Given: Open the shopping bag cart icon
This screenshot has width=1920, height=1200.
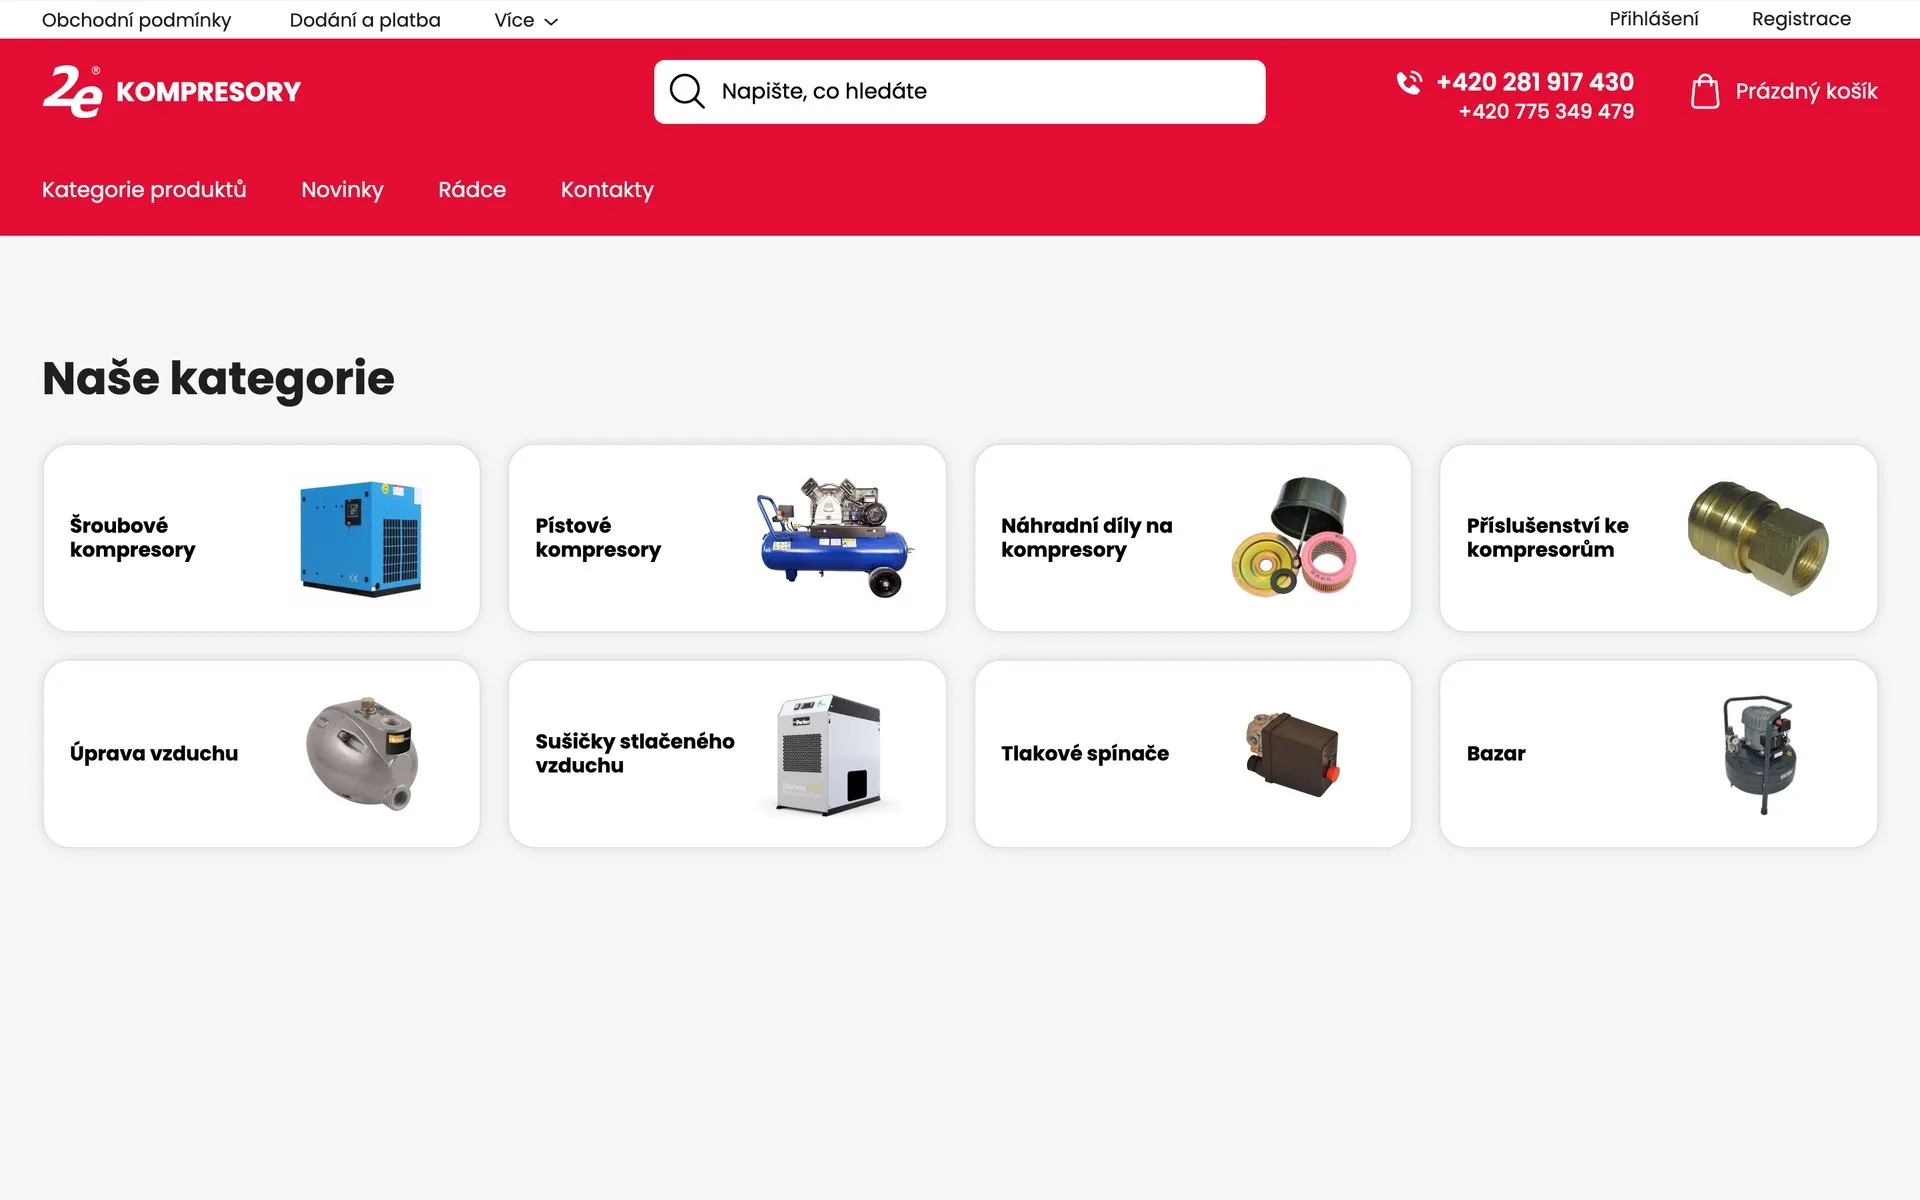Looking at the screenshot, I should (1705, 91).
